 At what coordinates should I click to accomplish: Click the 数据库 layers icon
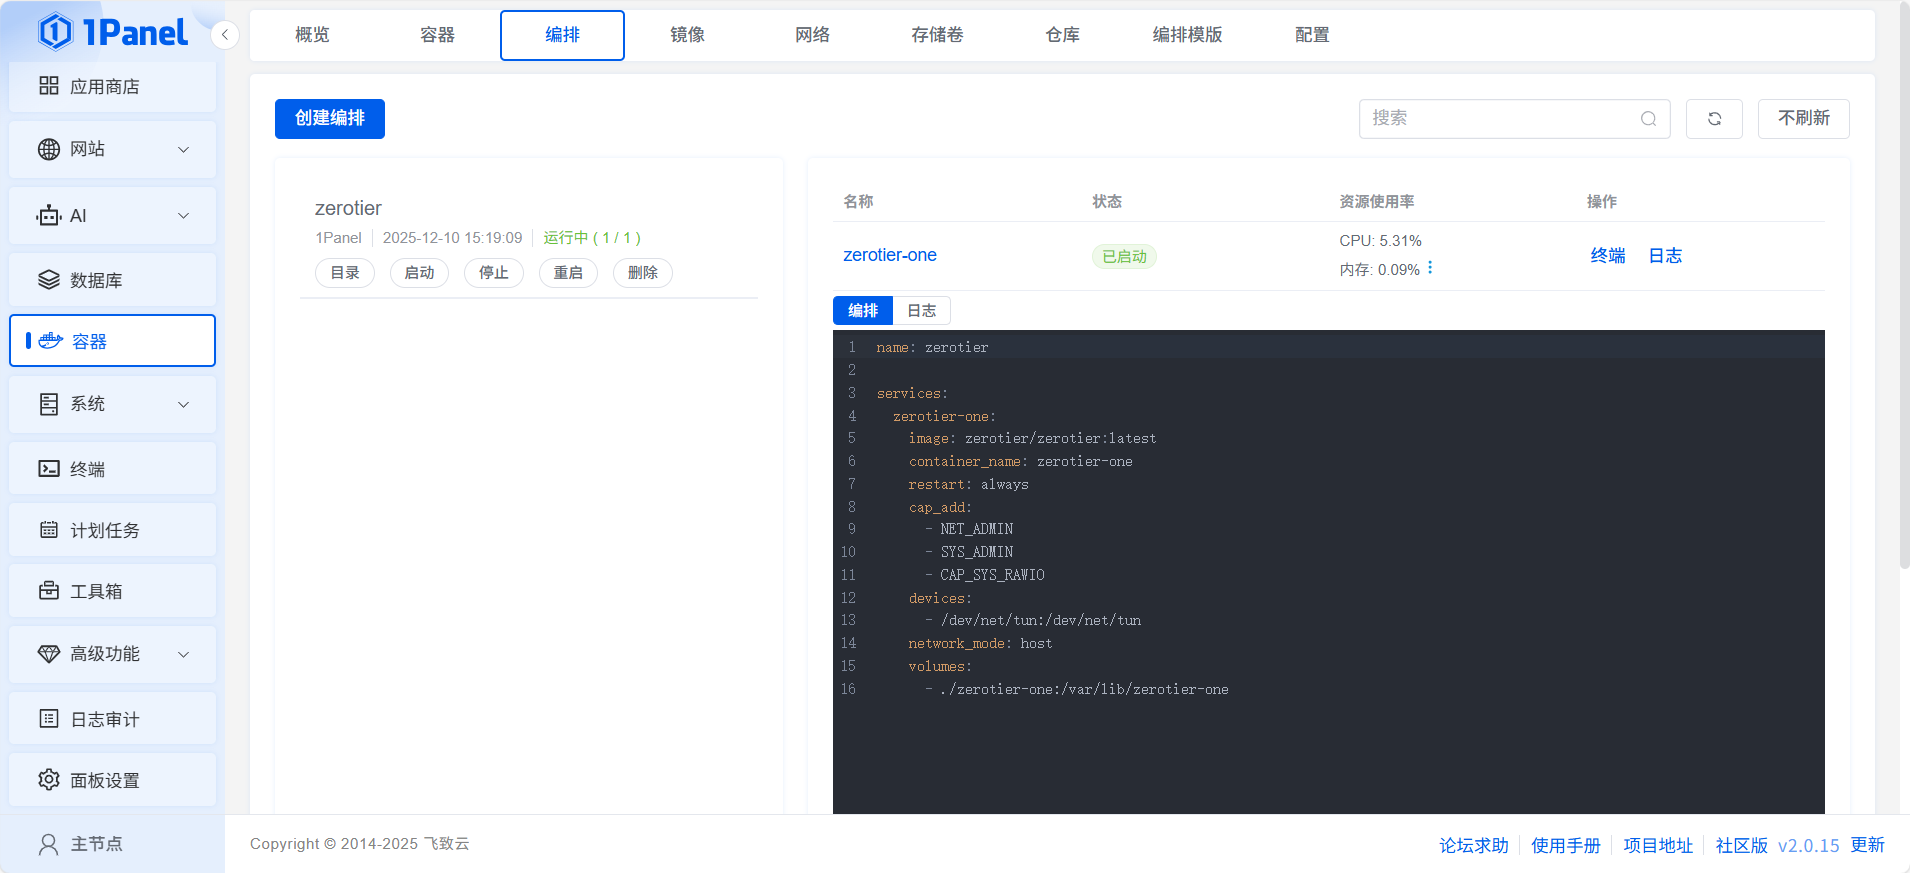49,280
